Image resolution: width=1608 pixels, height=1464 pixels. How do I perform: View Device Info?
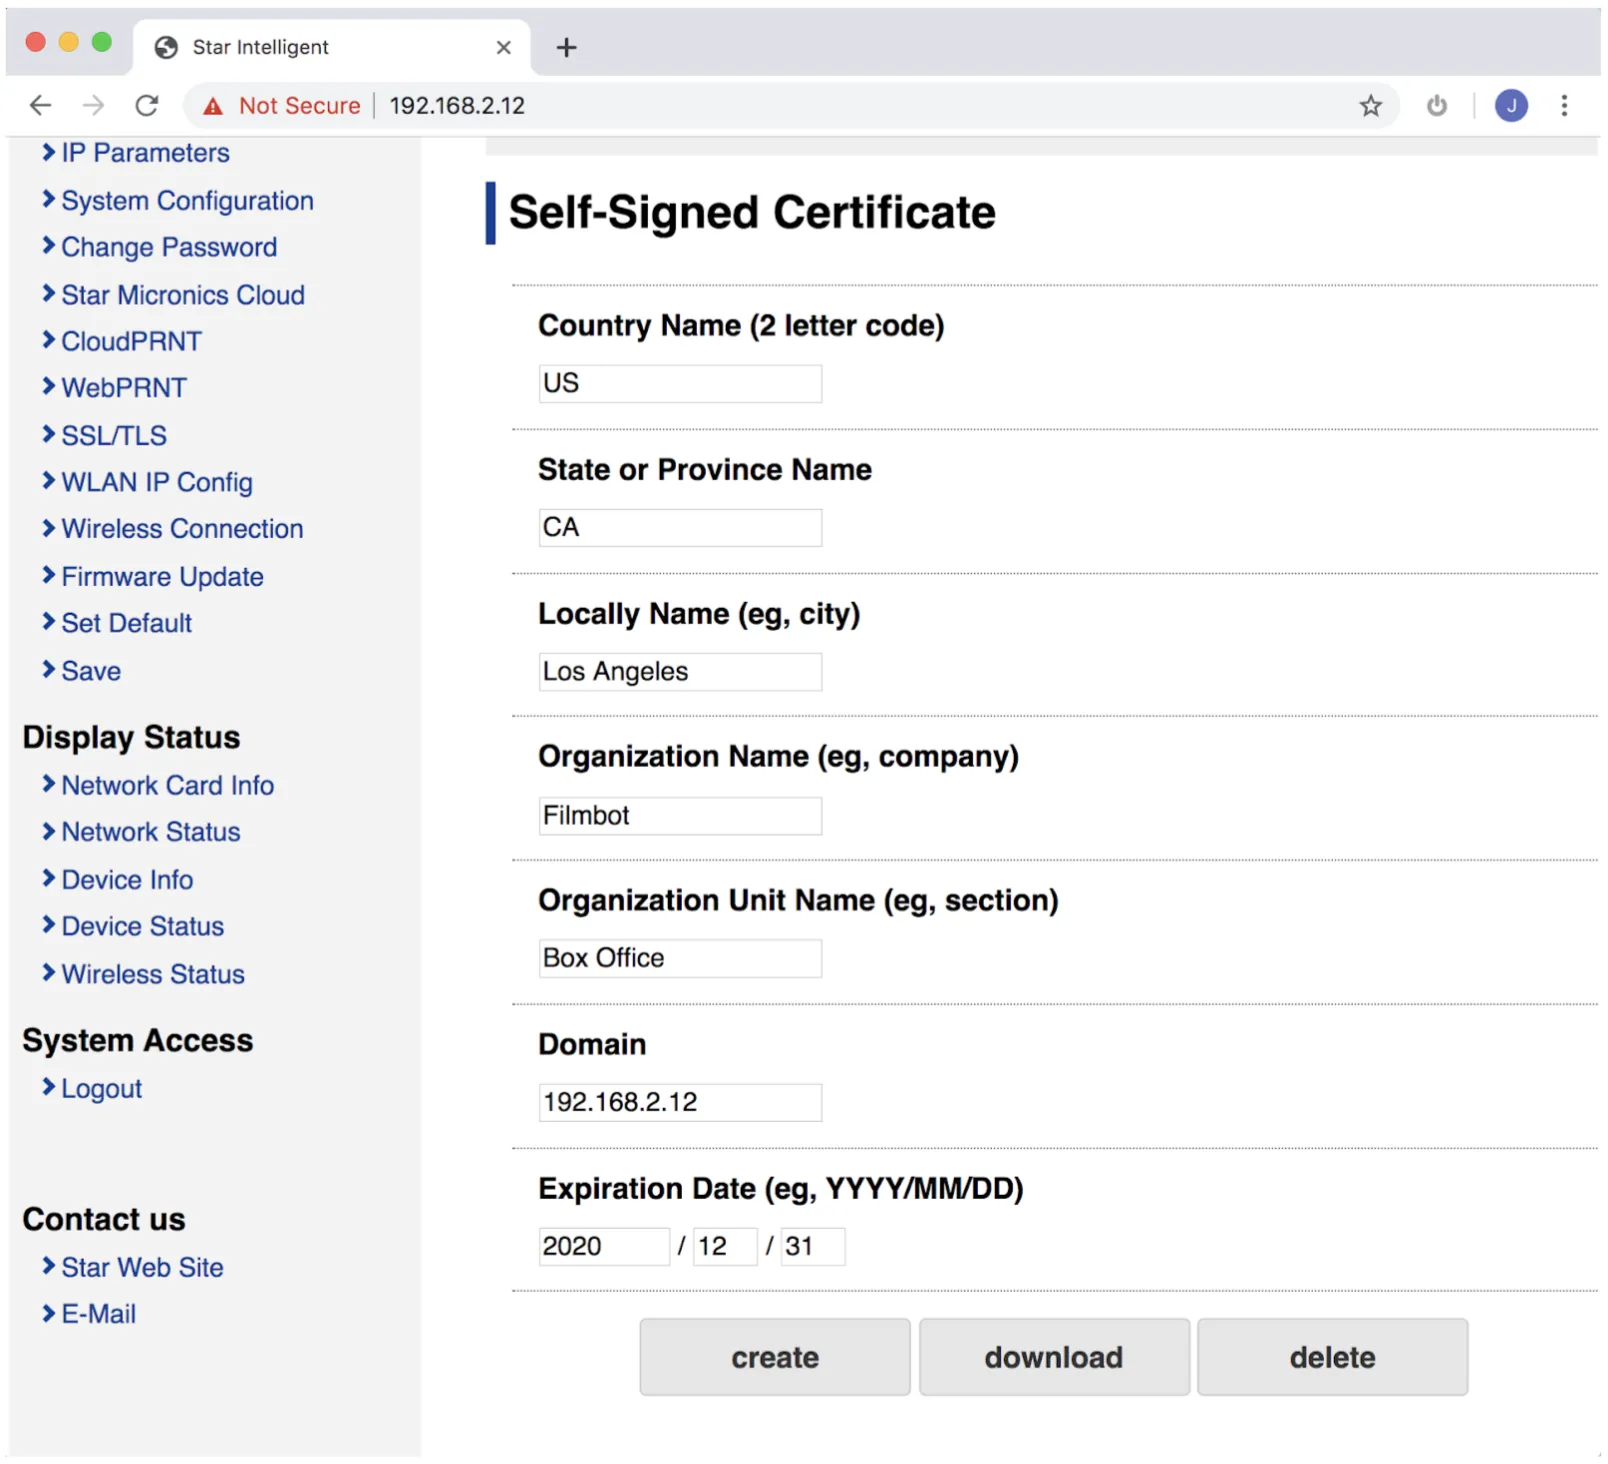(x=127, y=880)
